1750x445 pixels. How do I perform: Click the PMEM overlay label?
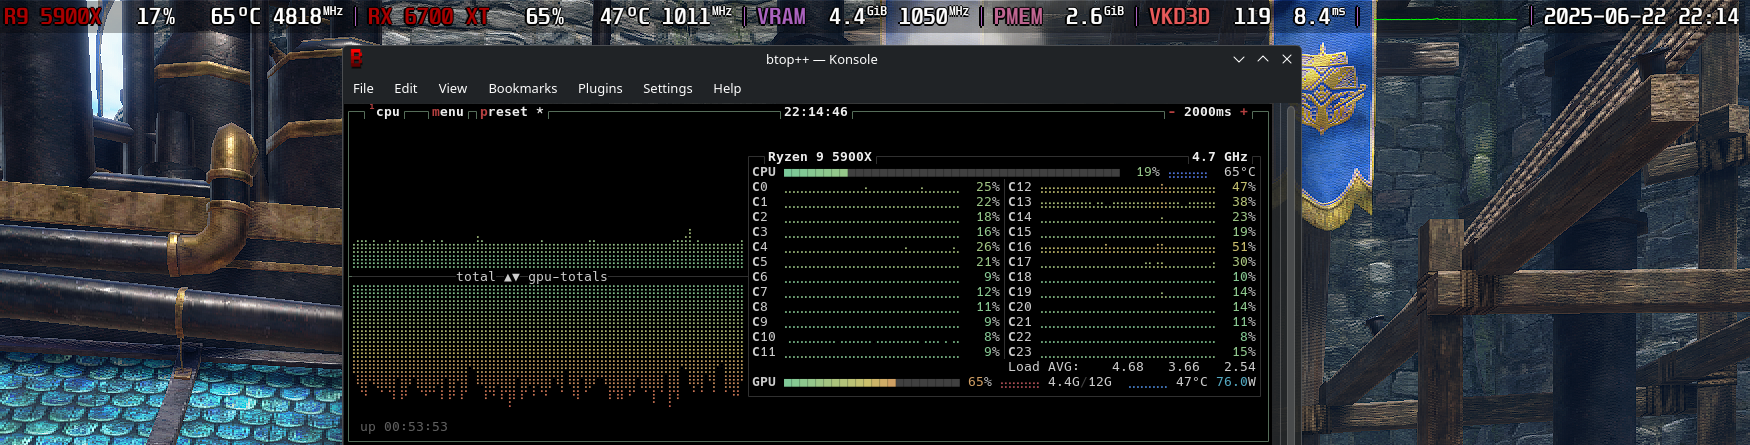1018,17
